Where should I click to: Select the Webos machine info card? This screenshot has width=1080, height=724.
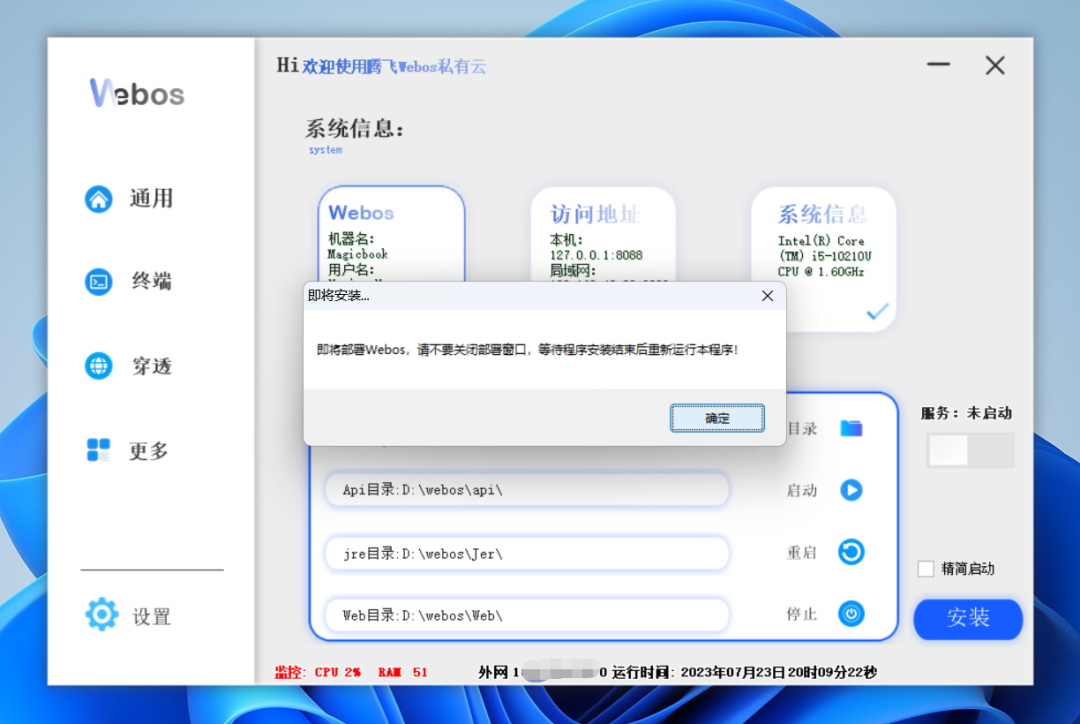pyautogui.click(x=391, y=234)
